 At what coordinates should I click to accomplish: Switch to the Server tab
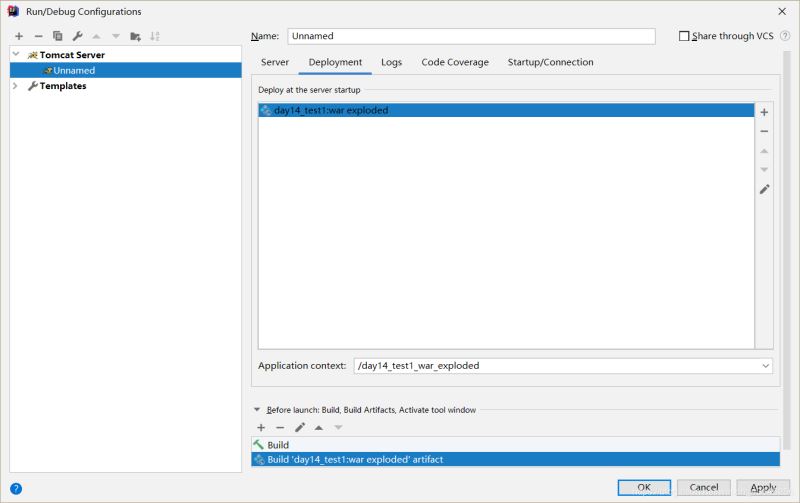tap(275, 62)
